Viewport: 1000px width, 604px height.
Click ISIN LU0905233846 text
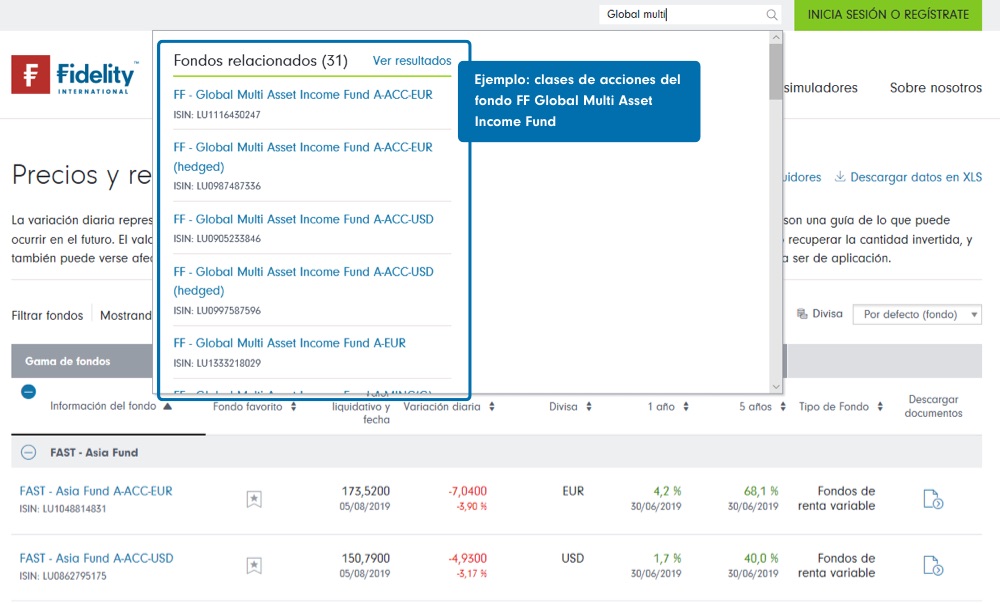coord(217,239)
